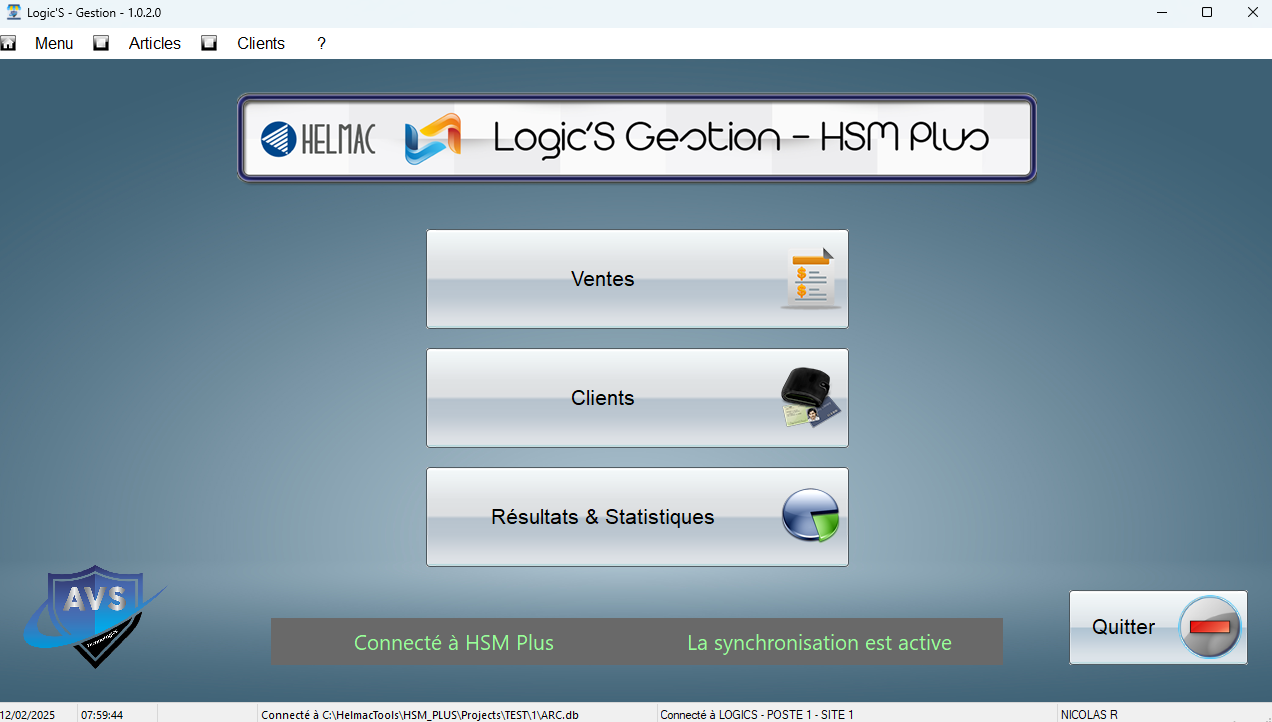Image resolution: width=1272 pixels, height=722 pixels.
Task: Open the Articles menu
Action: [x=155, y=43]
